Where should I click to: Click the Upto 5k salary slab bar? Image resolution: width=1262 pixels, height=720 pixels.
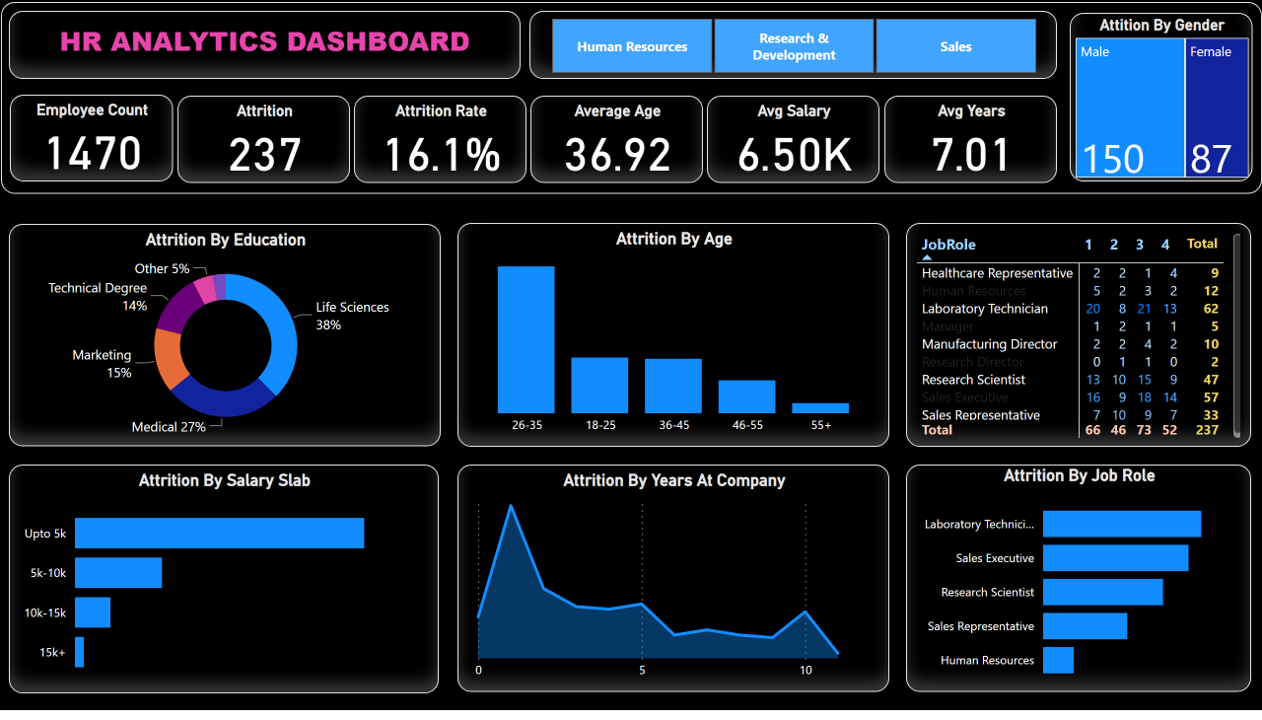pyautogui.click(x=219, y=533)
